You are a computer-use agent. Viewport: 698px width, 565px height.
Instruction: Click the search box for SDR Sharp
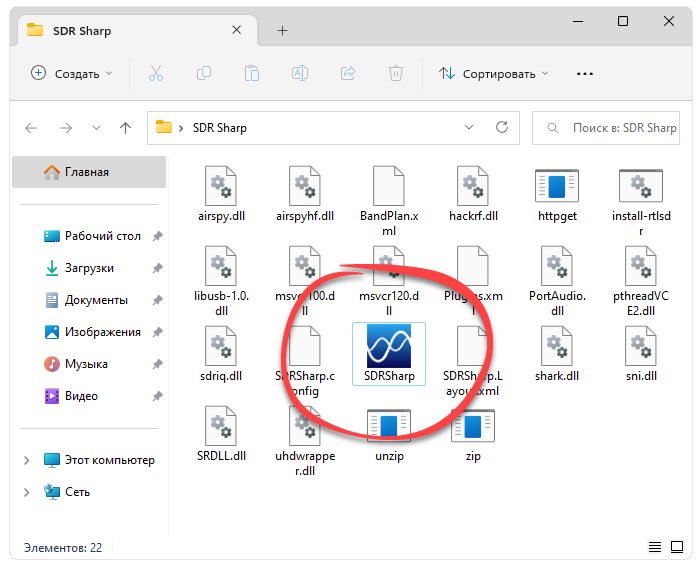click(x=612, y=128)
